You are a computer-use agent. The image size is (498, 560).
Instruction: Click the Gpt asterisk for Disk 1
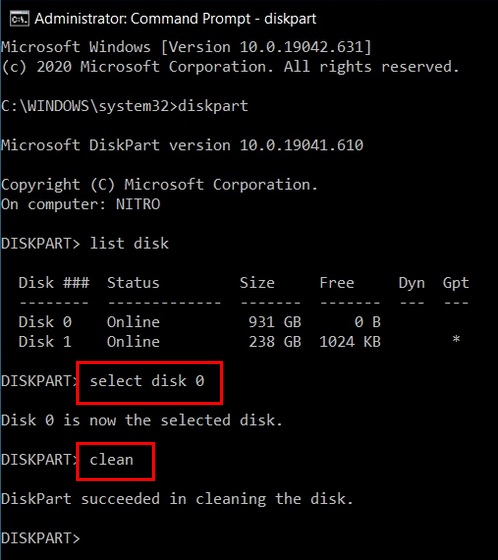[456, 340]
